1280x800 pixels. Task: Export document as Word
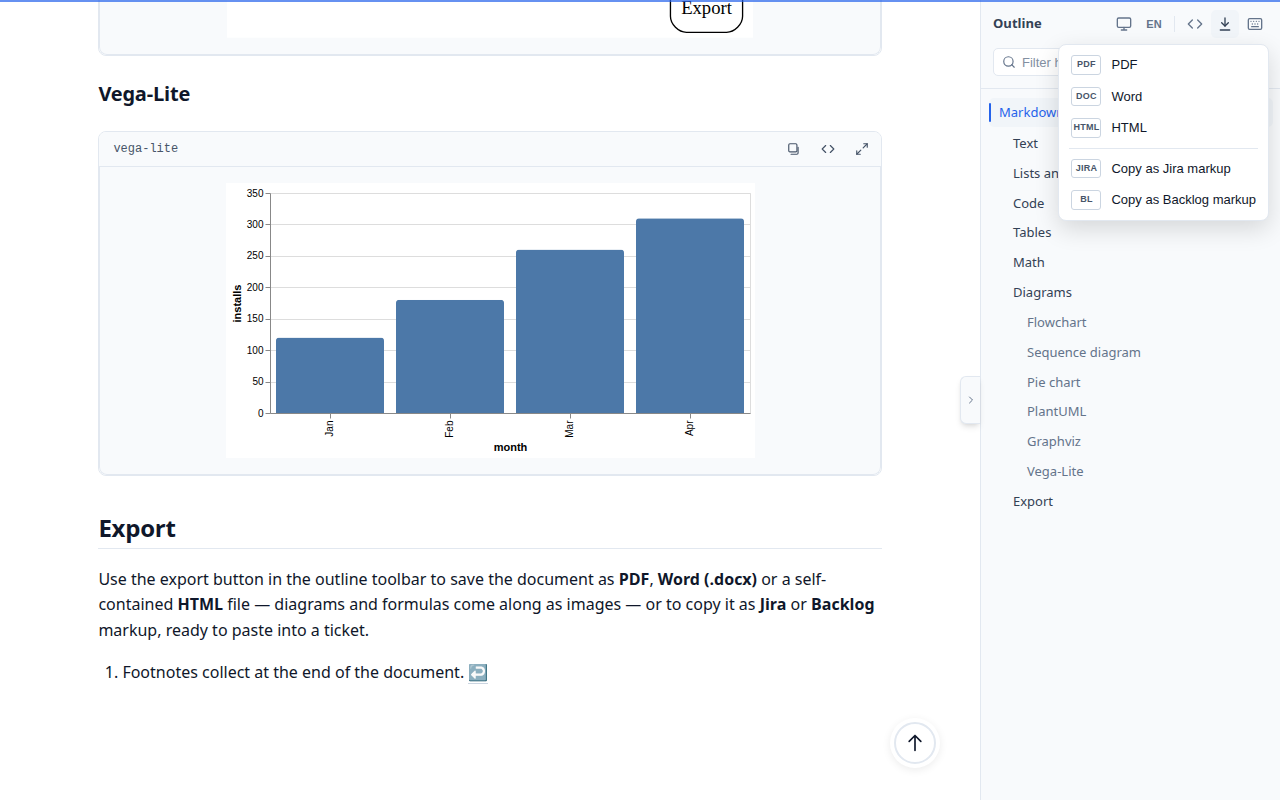(1163, 96)
